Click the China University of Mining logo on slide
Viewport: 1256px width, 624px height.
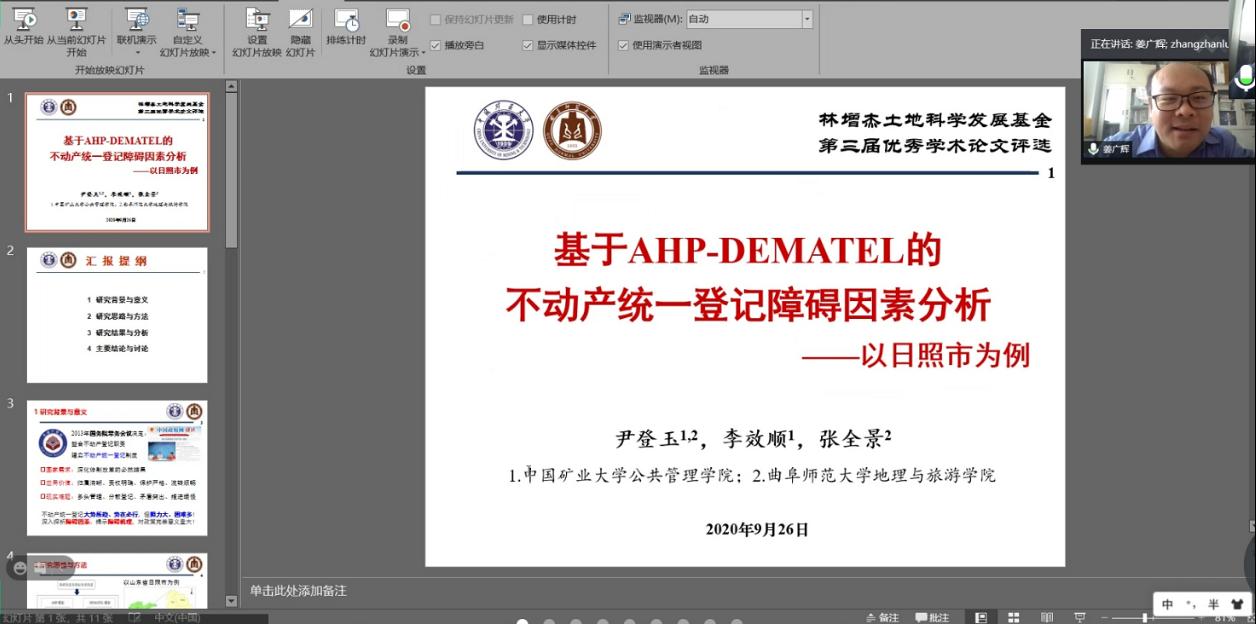pos(503,130)
